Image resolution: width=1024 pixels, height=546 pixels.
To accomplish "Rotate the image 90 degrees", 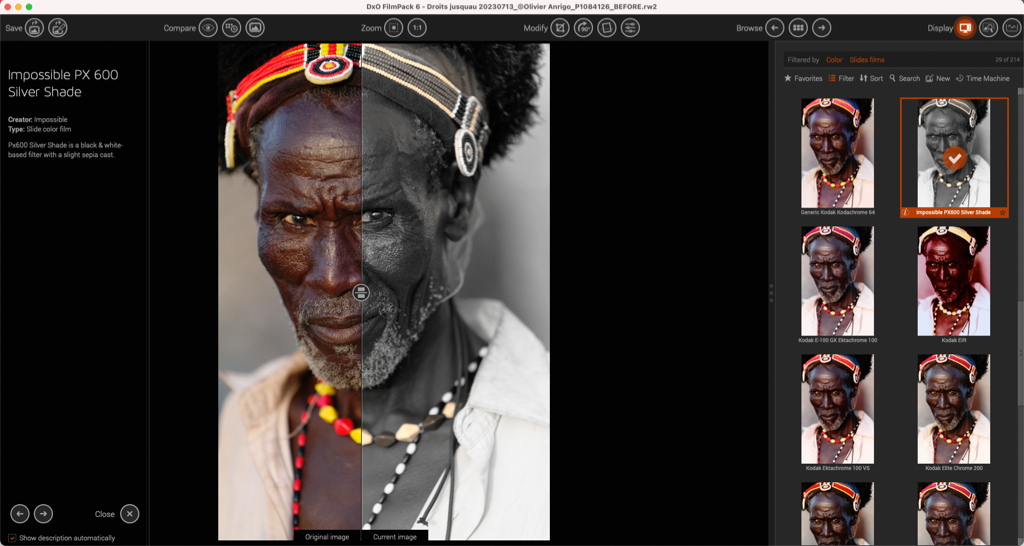I will (x=583, y=28).
